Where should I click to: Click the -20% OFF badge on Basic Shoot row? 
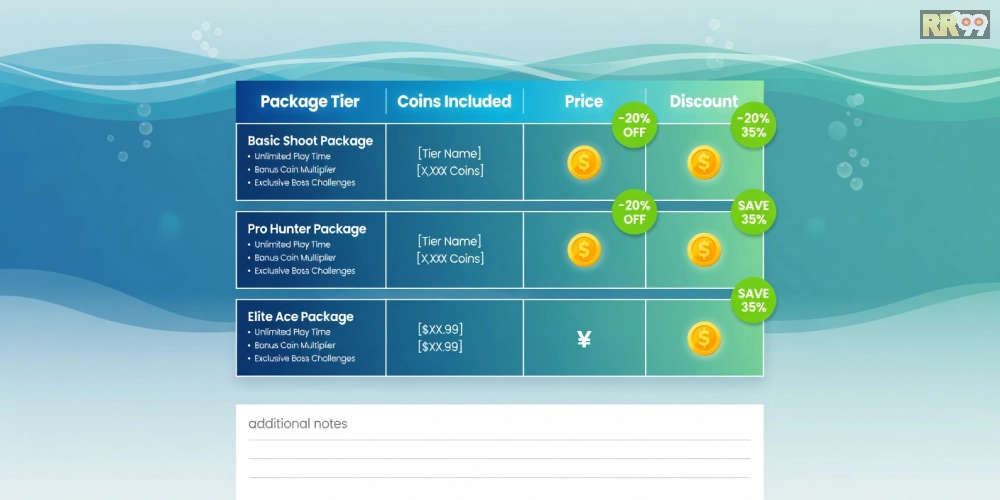635,125
